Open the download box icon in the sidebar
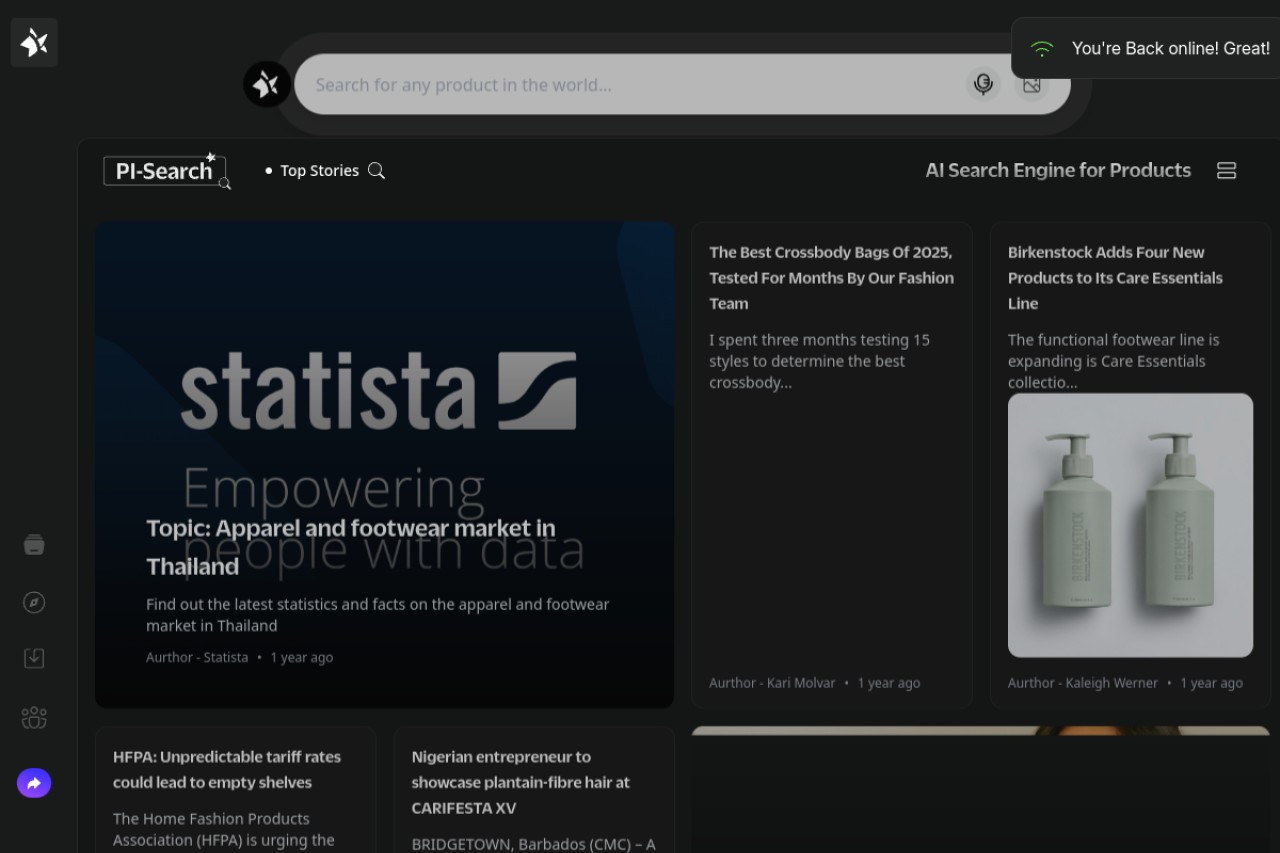Image resolution: width=1280 pixels, height=853 pixels. pyautogui.click(x=34, y=658)
